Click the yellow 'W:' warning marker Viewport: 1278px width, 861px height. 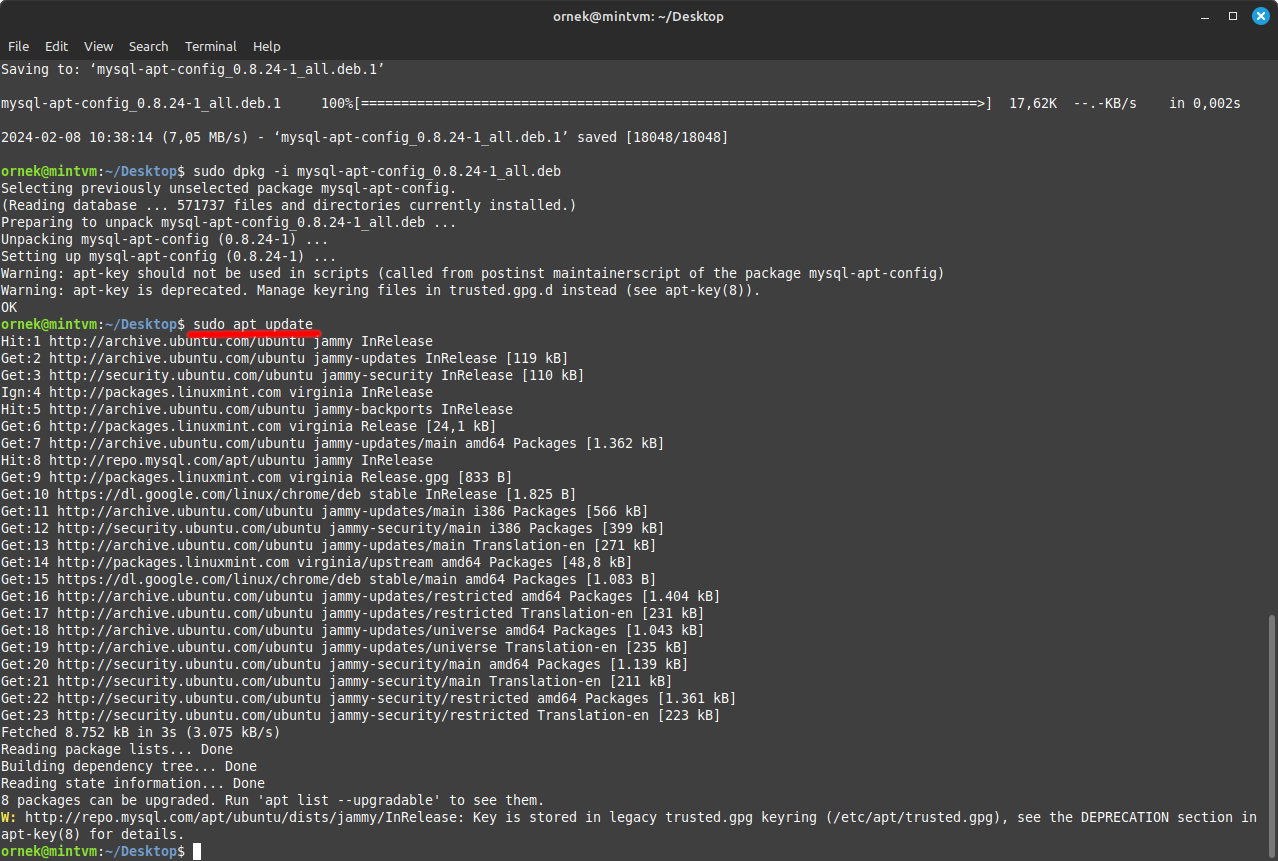tap(8, 817)
